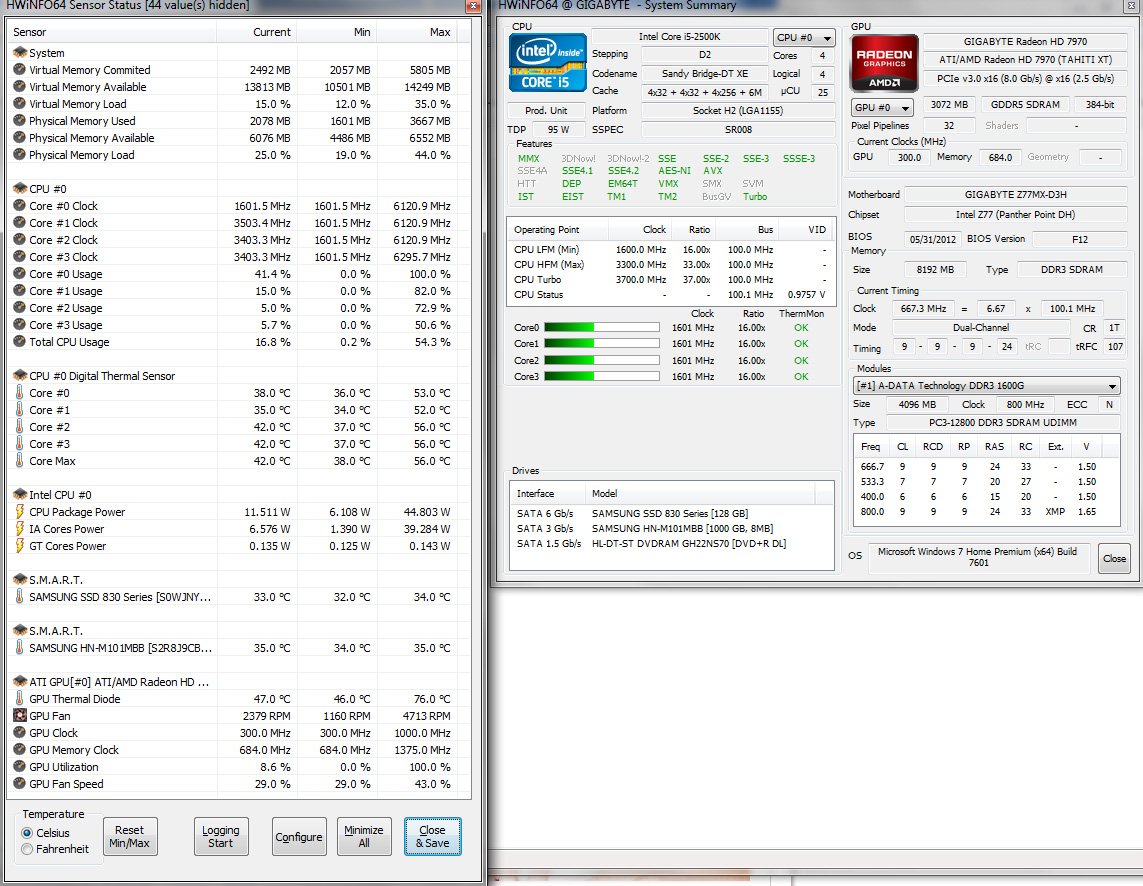Click the Core2 clock usage bar
1143x886 pixels.
[x=601, y=360]
